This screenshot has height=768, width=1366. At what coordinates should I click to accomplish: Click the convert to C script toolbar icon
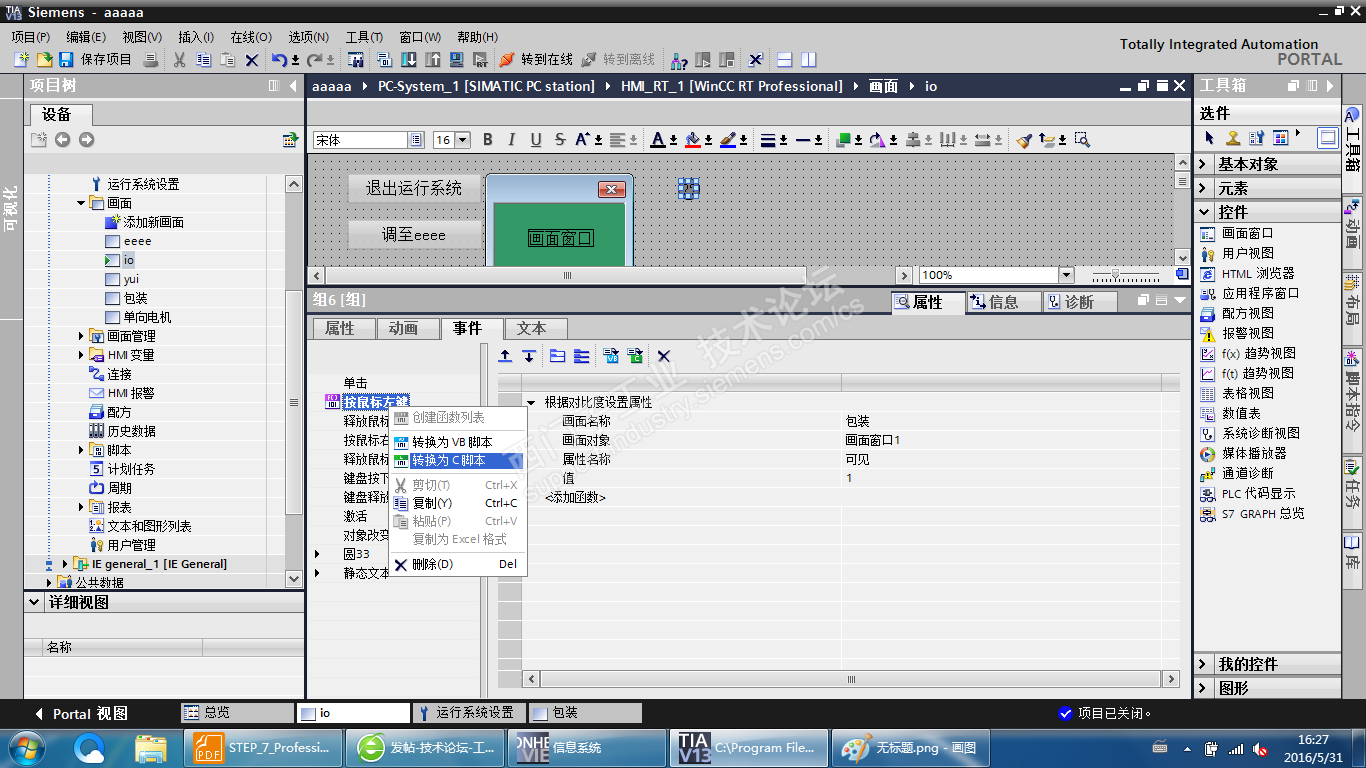[x=634, y=356]
